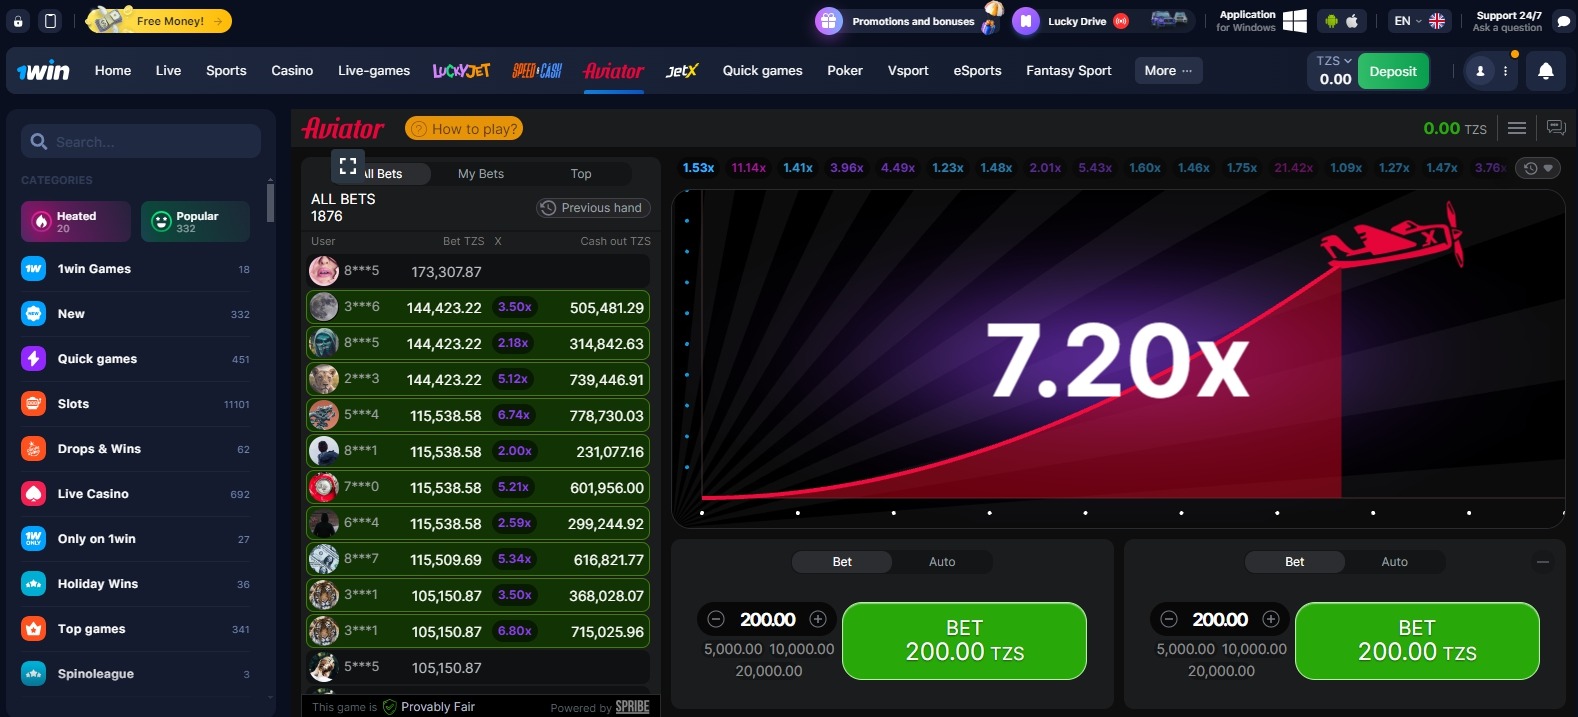Switch to the Top bets tab

(581, 174)
